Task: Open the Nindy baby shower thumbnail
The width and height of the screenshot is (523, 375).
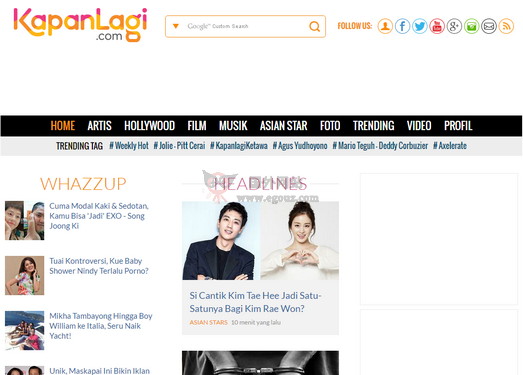Action: pos(24,275)
